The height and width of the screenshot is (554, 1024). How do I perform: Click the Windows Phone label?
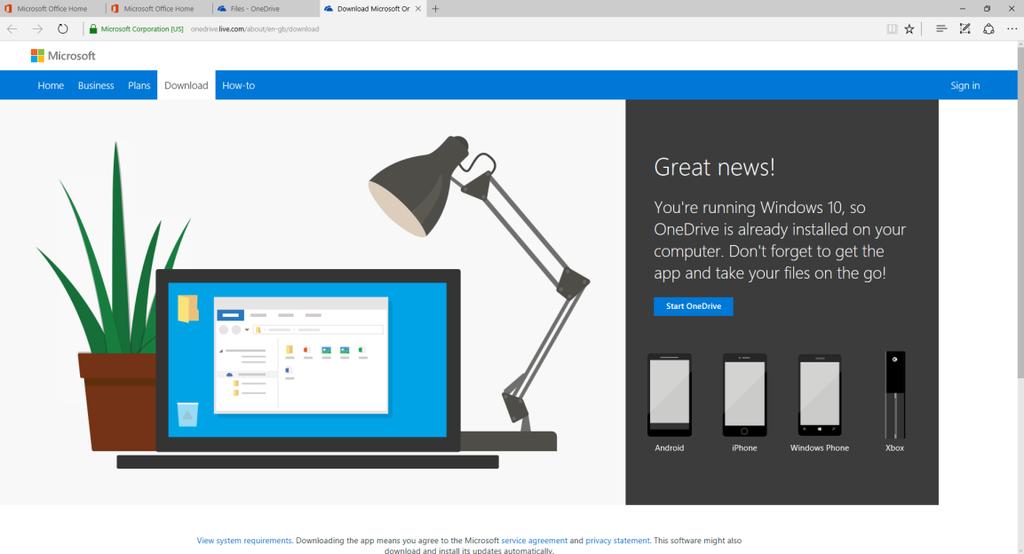point(820,448)
